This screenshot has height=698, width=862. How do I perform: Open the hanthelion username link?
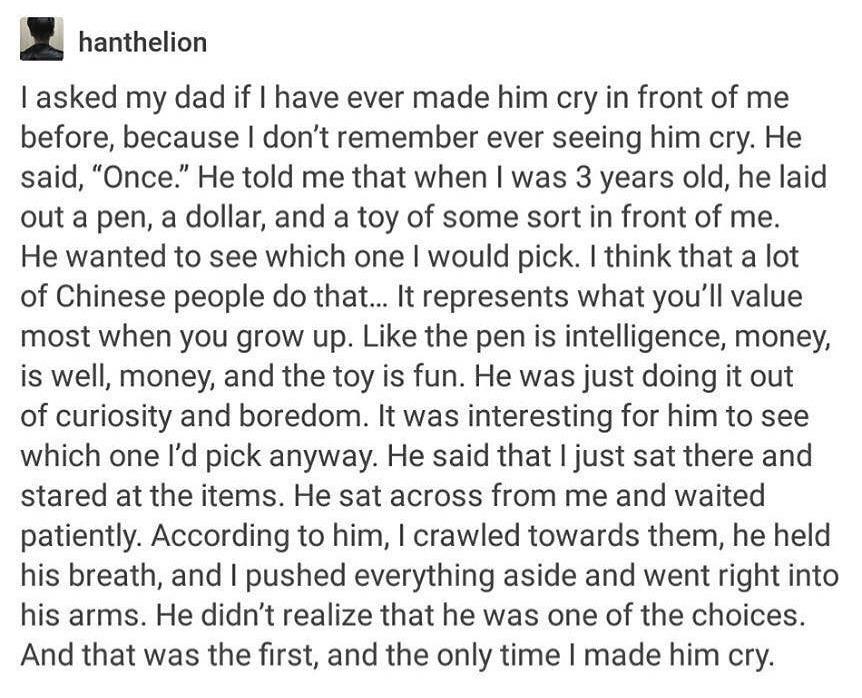click(143, 42)
